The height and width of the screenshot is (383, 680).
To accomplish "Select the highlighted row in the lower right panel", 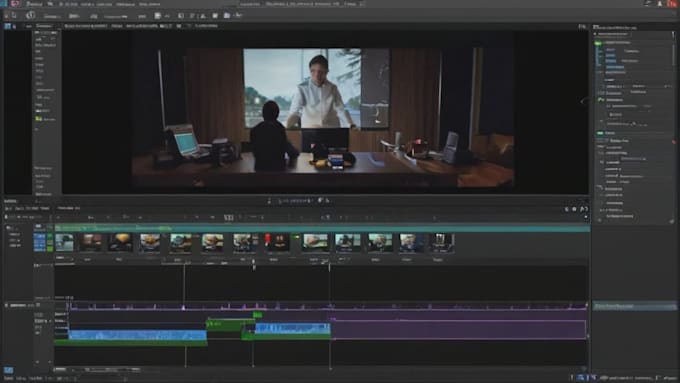I will 634,306.
